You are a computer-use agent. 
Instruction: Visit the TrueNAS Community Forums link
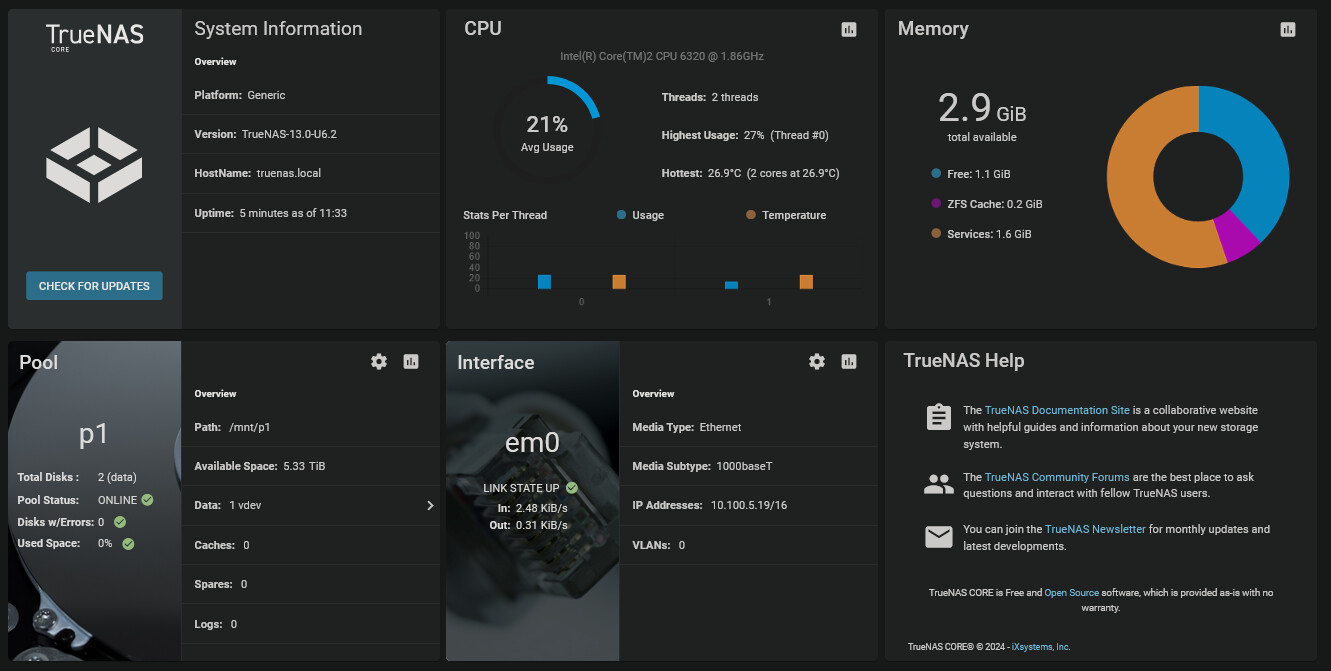click(1057, 477)
